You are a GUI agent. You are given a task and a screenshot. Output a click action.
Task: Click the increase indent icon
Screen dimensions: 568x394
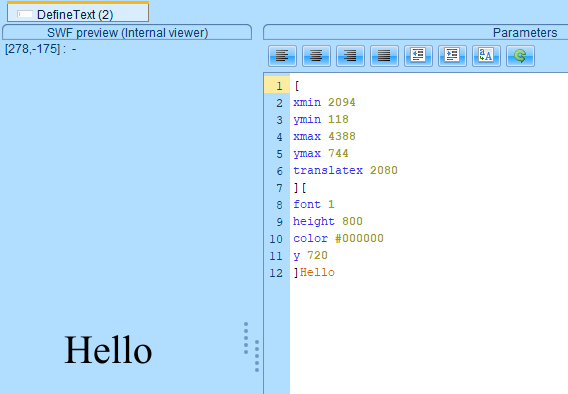[452, 56]
